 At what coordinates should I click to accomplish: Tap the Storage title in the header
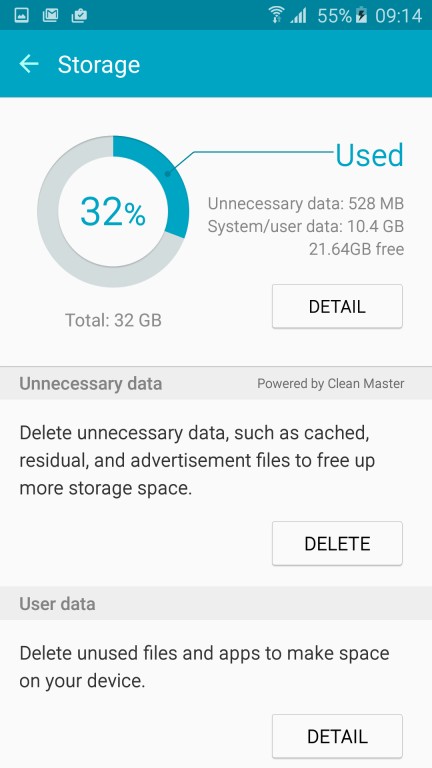click(99, 65)
